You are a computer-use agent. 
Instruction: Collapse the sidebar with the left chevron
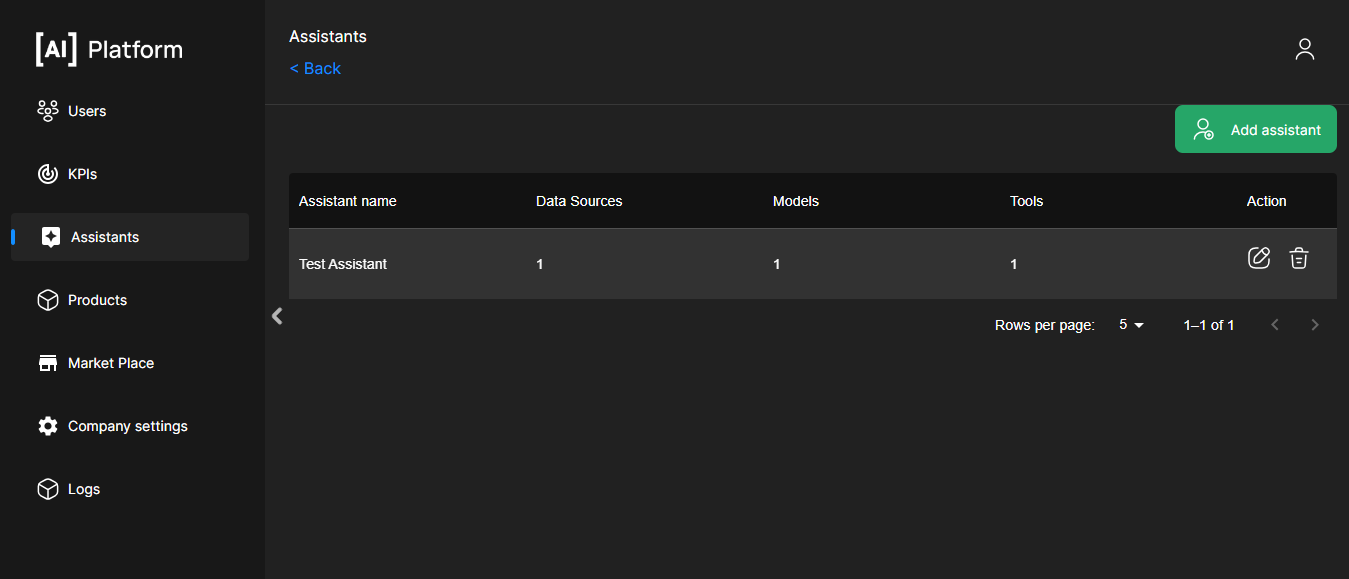[x=277, y=316]
